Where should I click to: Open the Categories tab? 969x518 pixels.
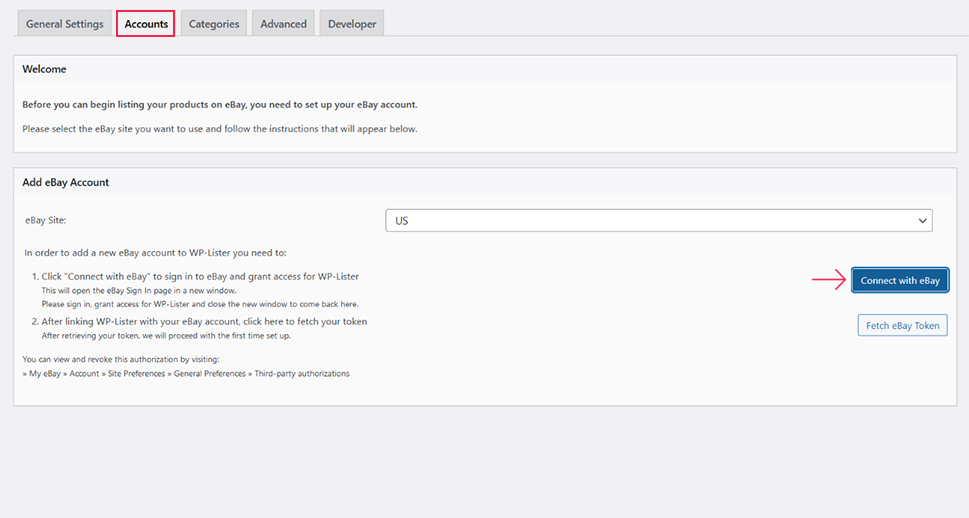pyautogui.click(x=214, y=23)
